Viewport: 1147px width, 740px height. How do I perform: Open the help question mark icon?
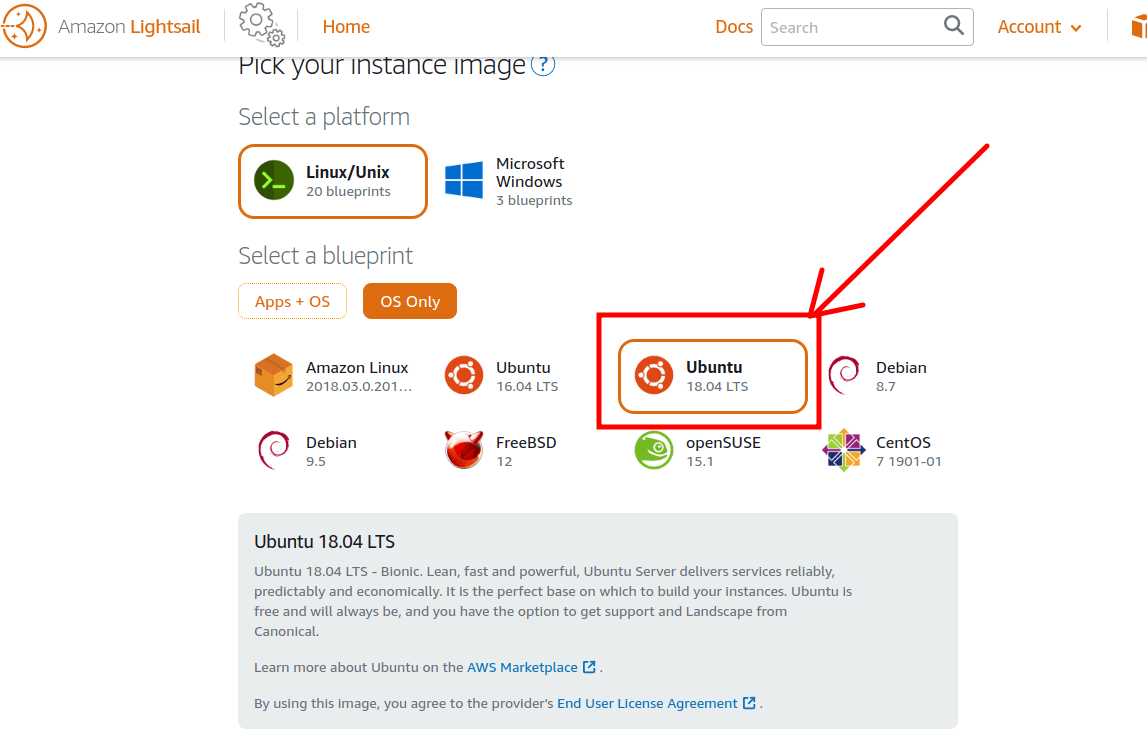pos(543,64)
